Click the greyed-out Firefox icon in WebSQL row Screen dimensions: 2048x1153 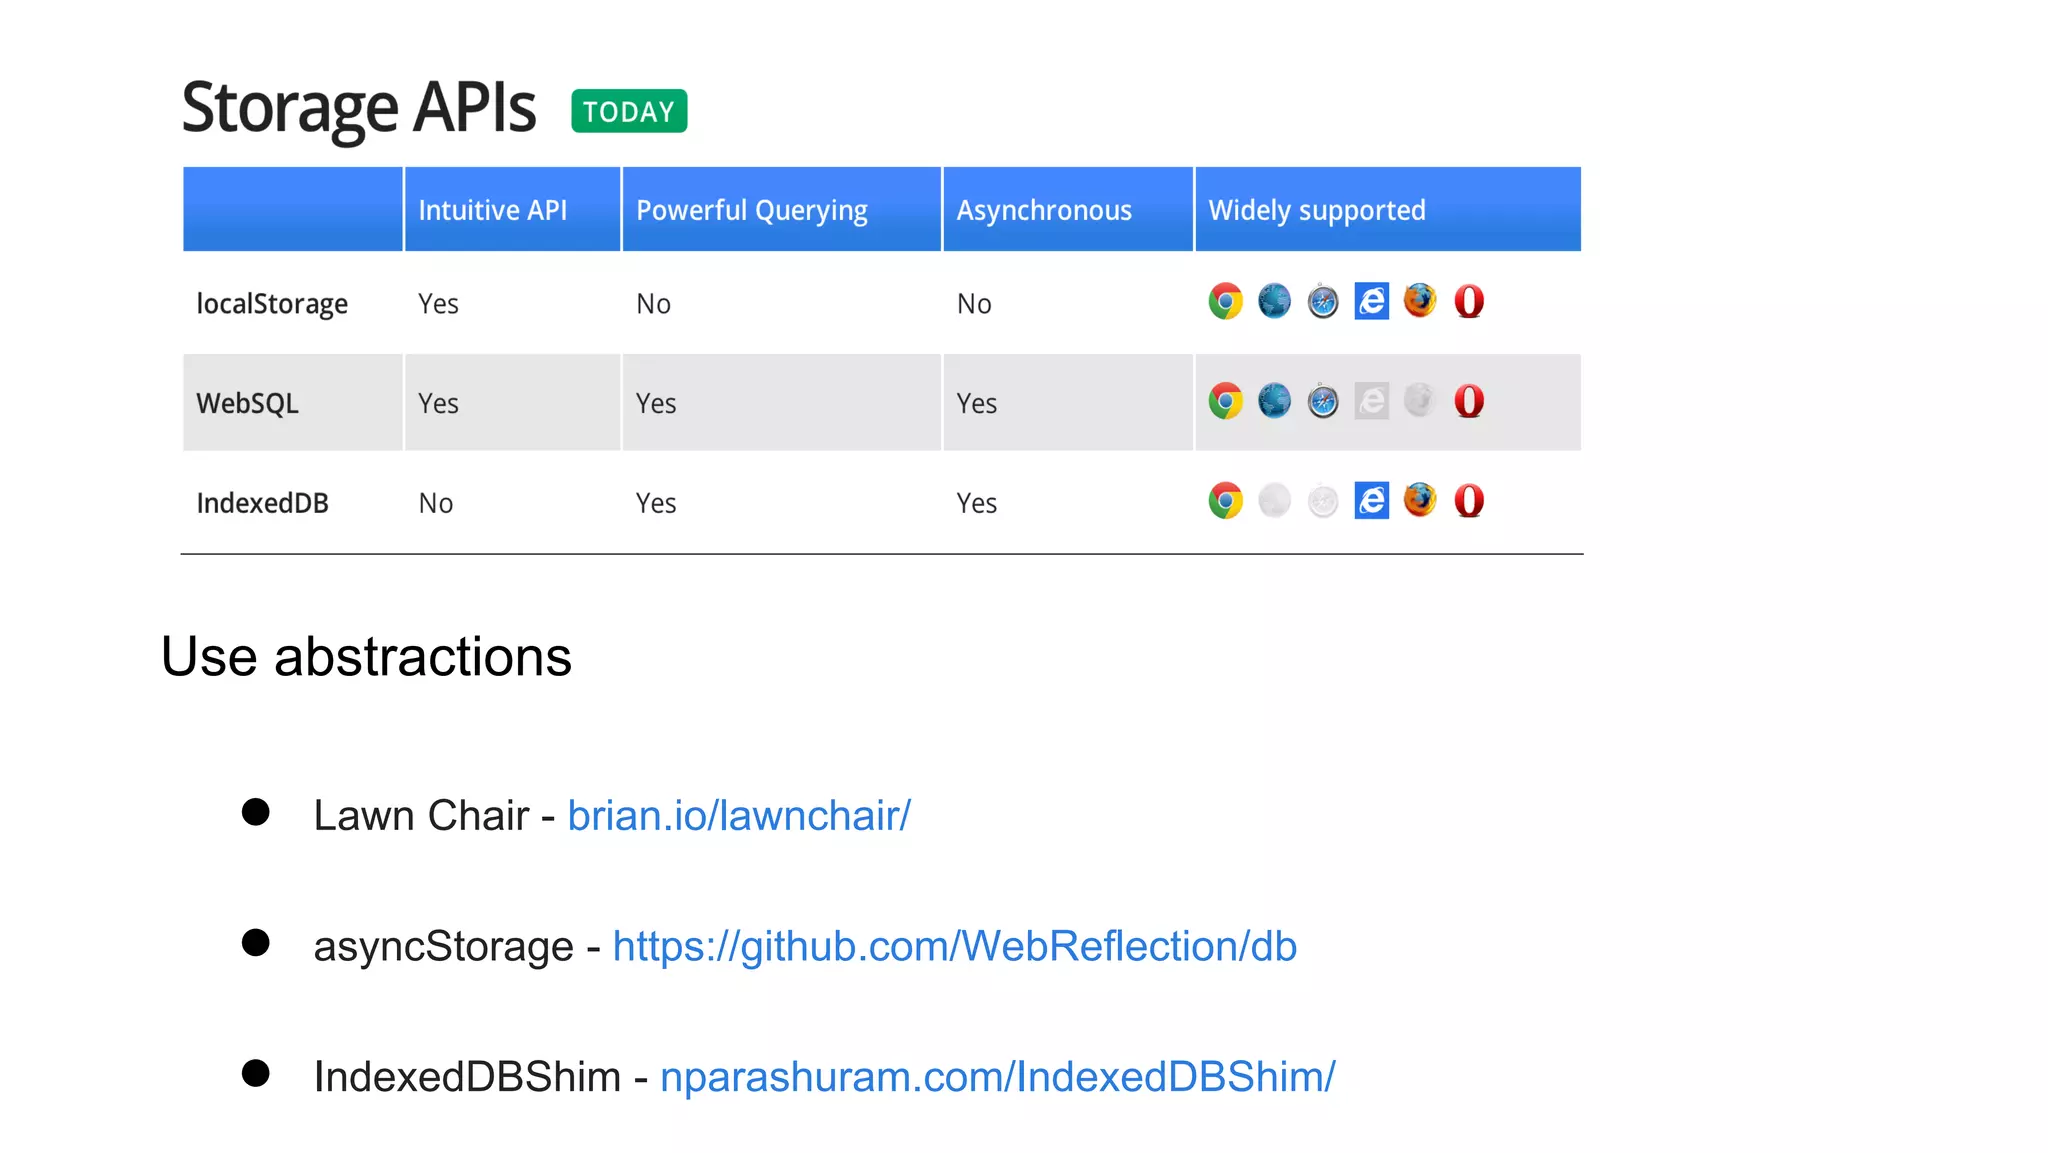point(1420,401)
